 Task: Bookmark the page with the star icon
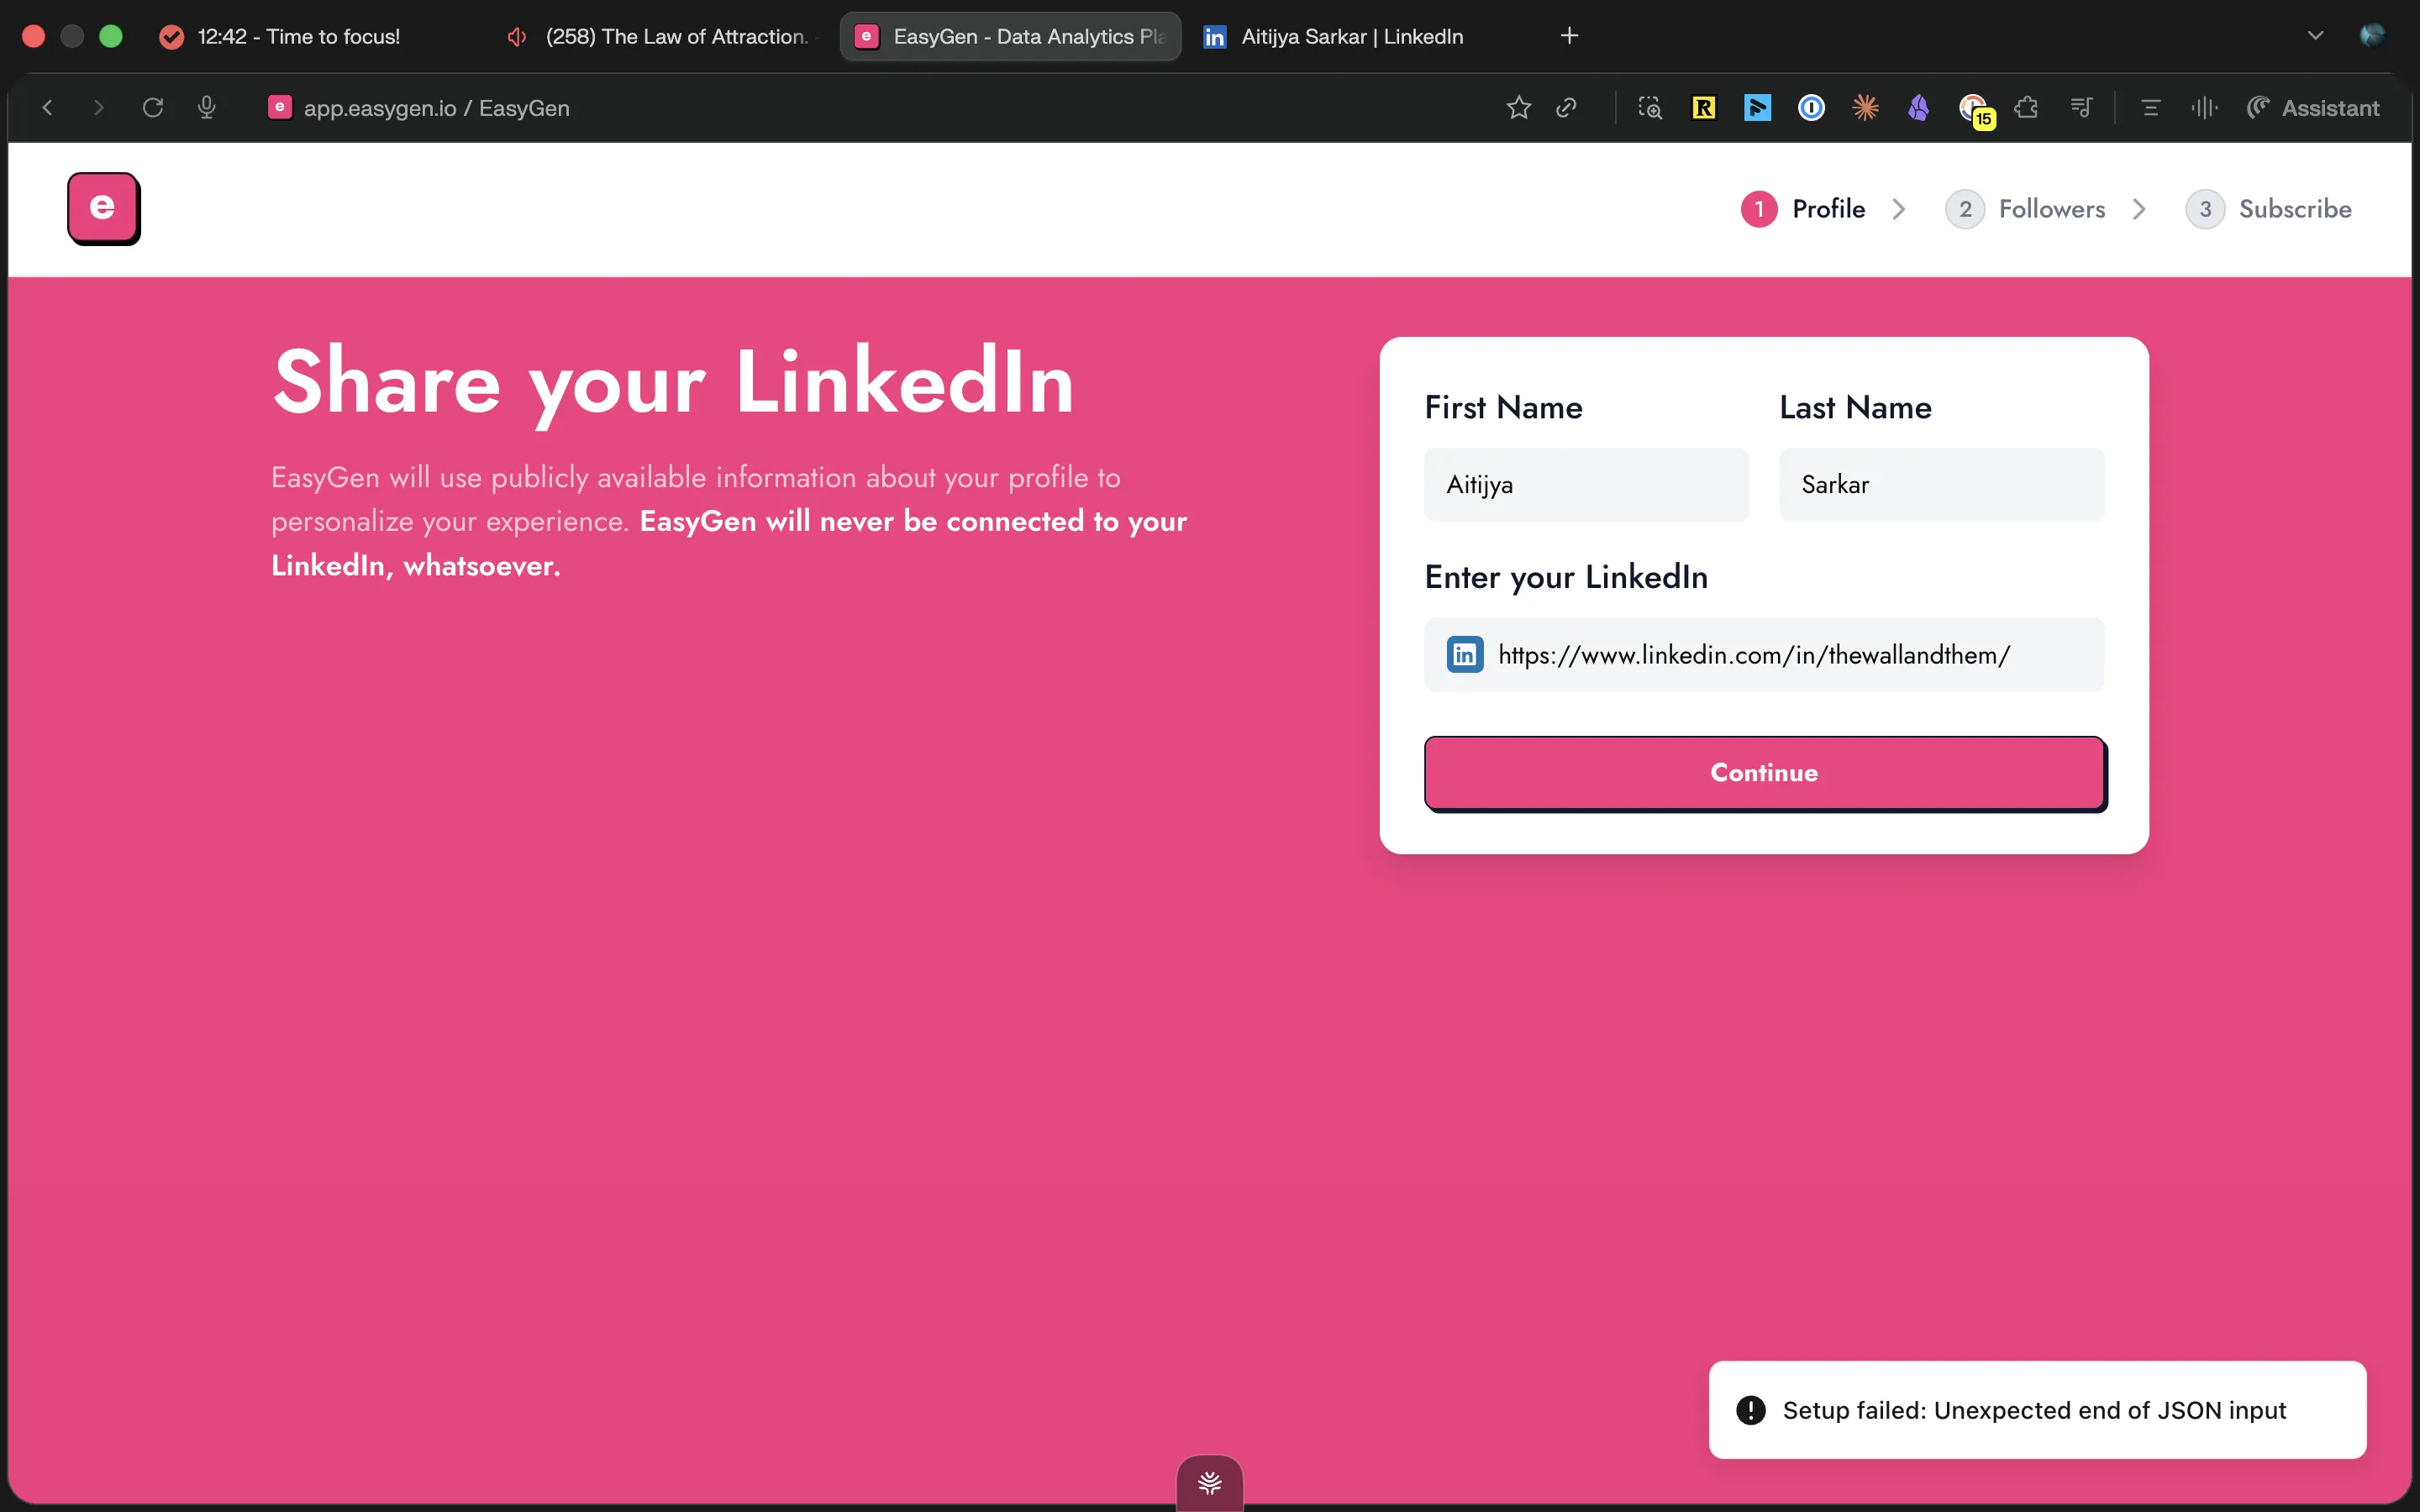click(x=1518, y=107)
